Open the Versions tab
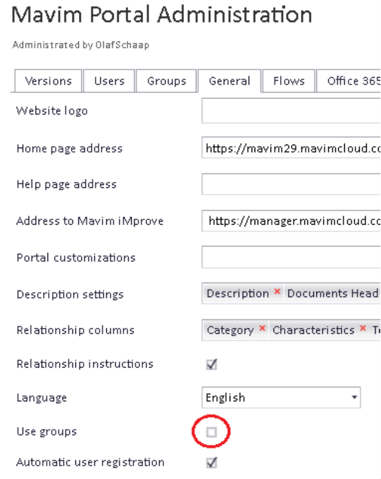This screenshot has height=479, width=381. point(48,81)
